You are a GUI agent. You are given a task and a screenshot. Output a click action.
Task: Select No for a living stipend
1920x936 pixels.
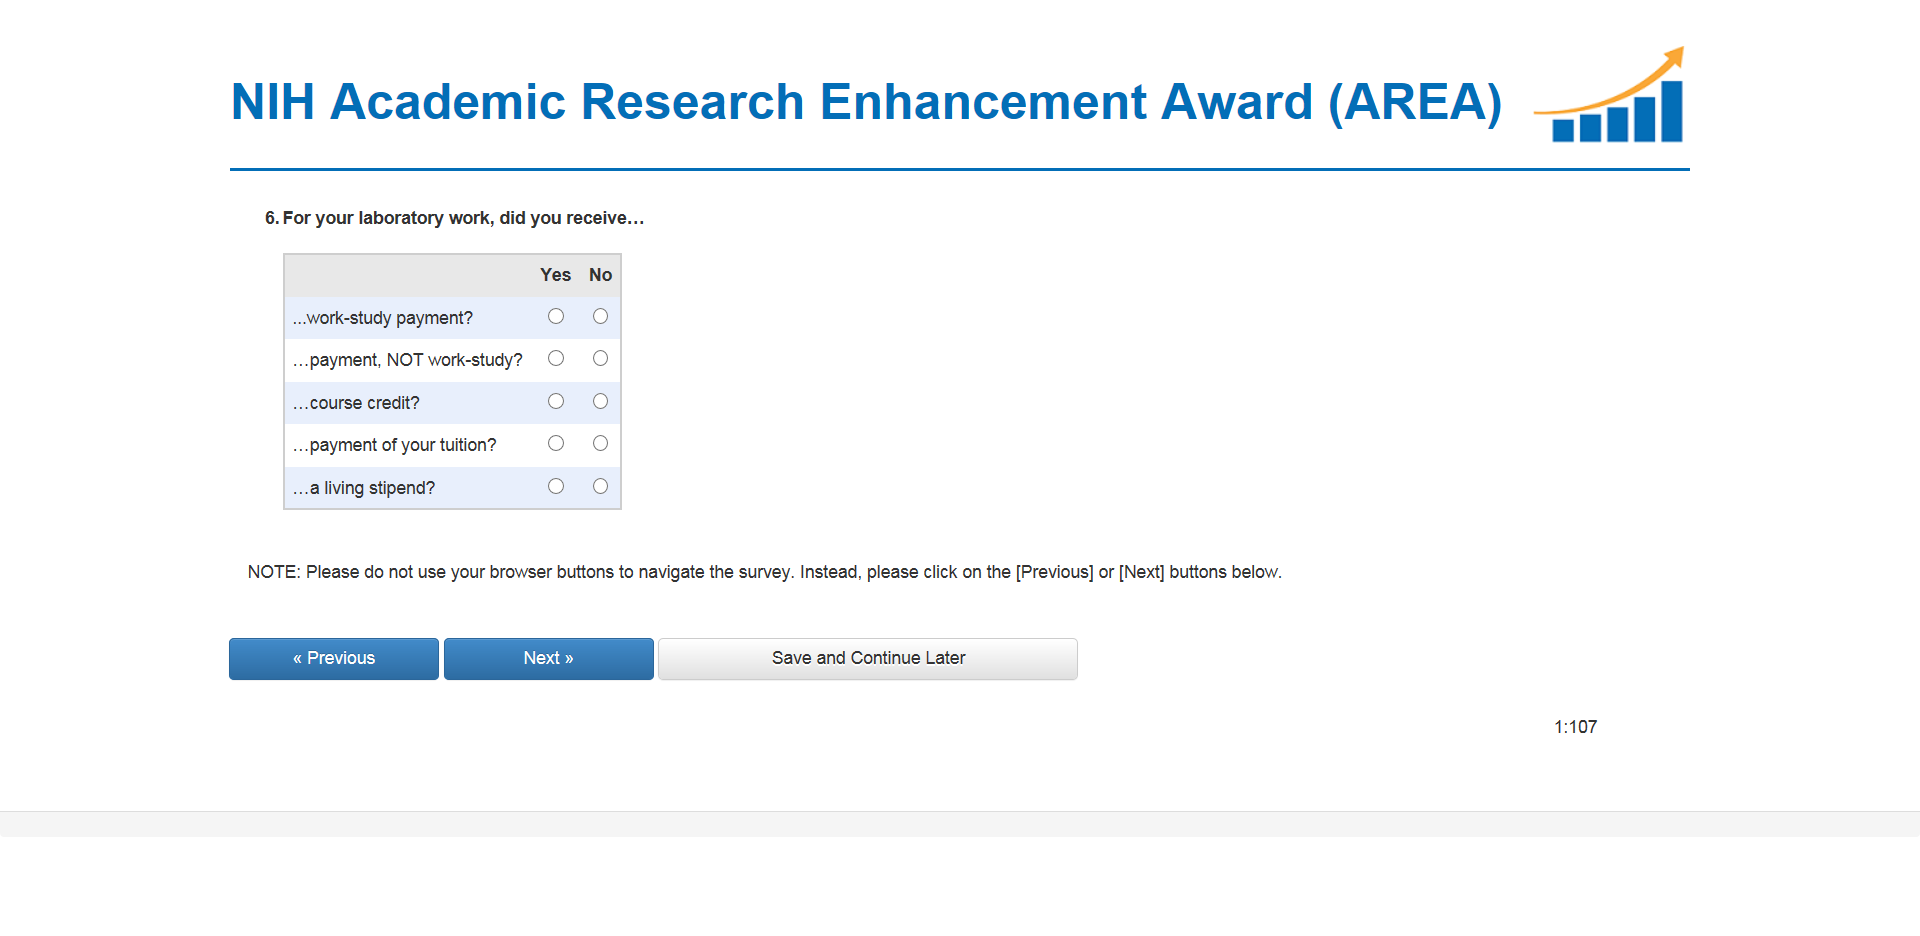pyautogui.click(x=600, y=487)
